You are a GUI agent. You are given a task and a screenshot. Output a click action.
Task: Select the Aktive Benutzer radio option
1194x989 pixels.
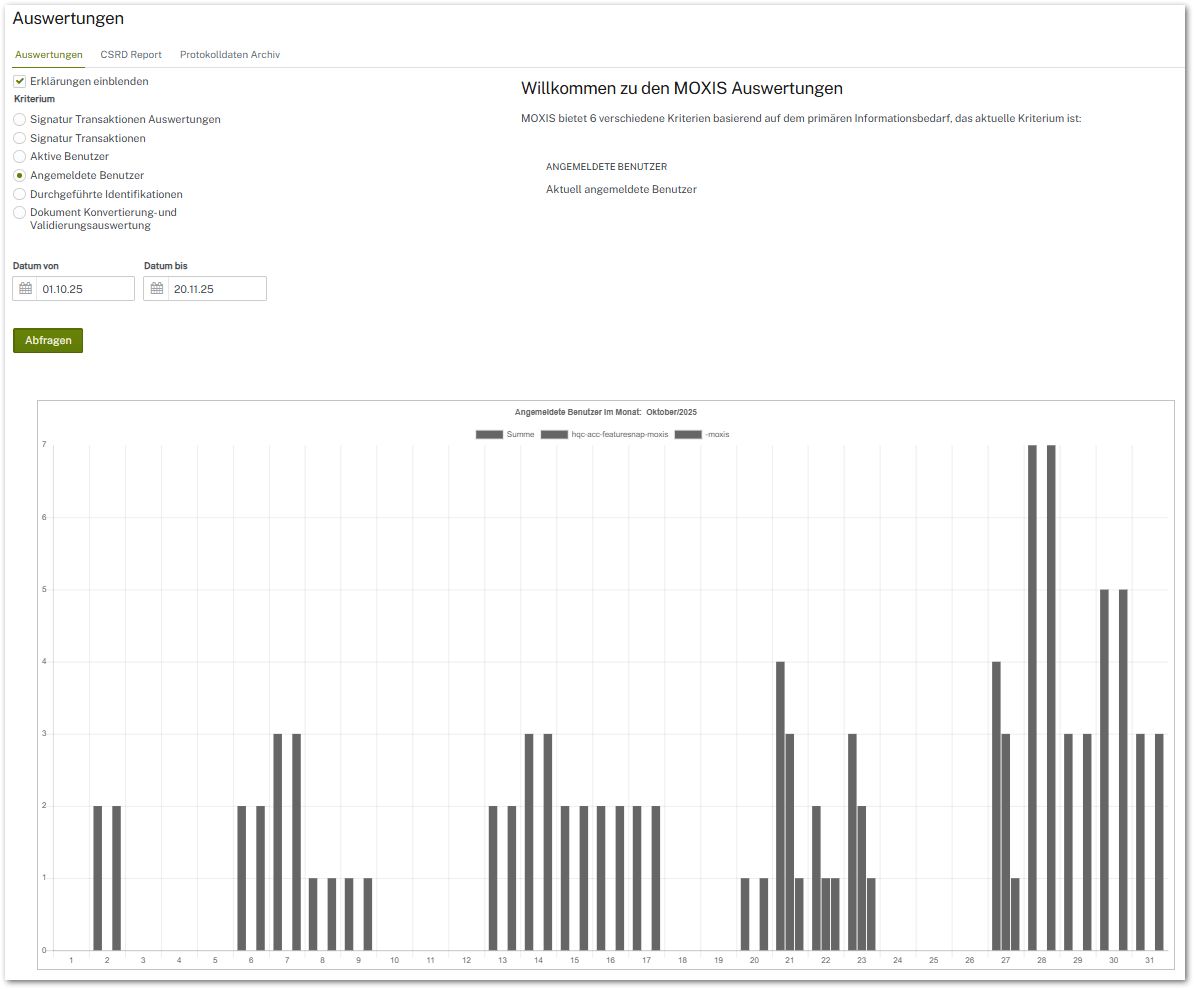coord(20,157)
